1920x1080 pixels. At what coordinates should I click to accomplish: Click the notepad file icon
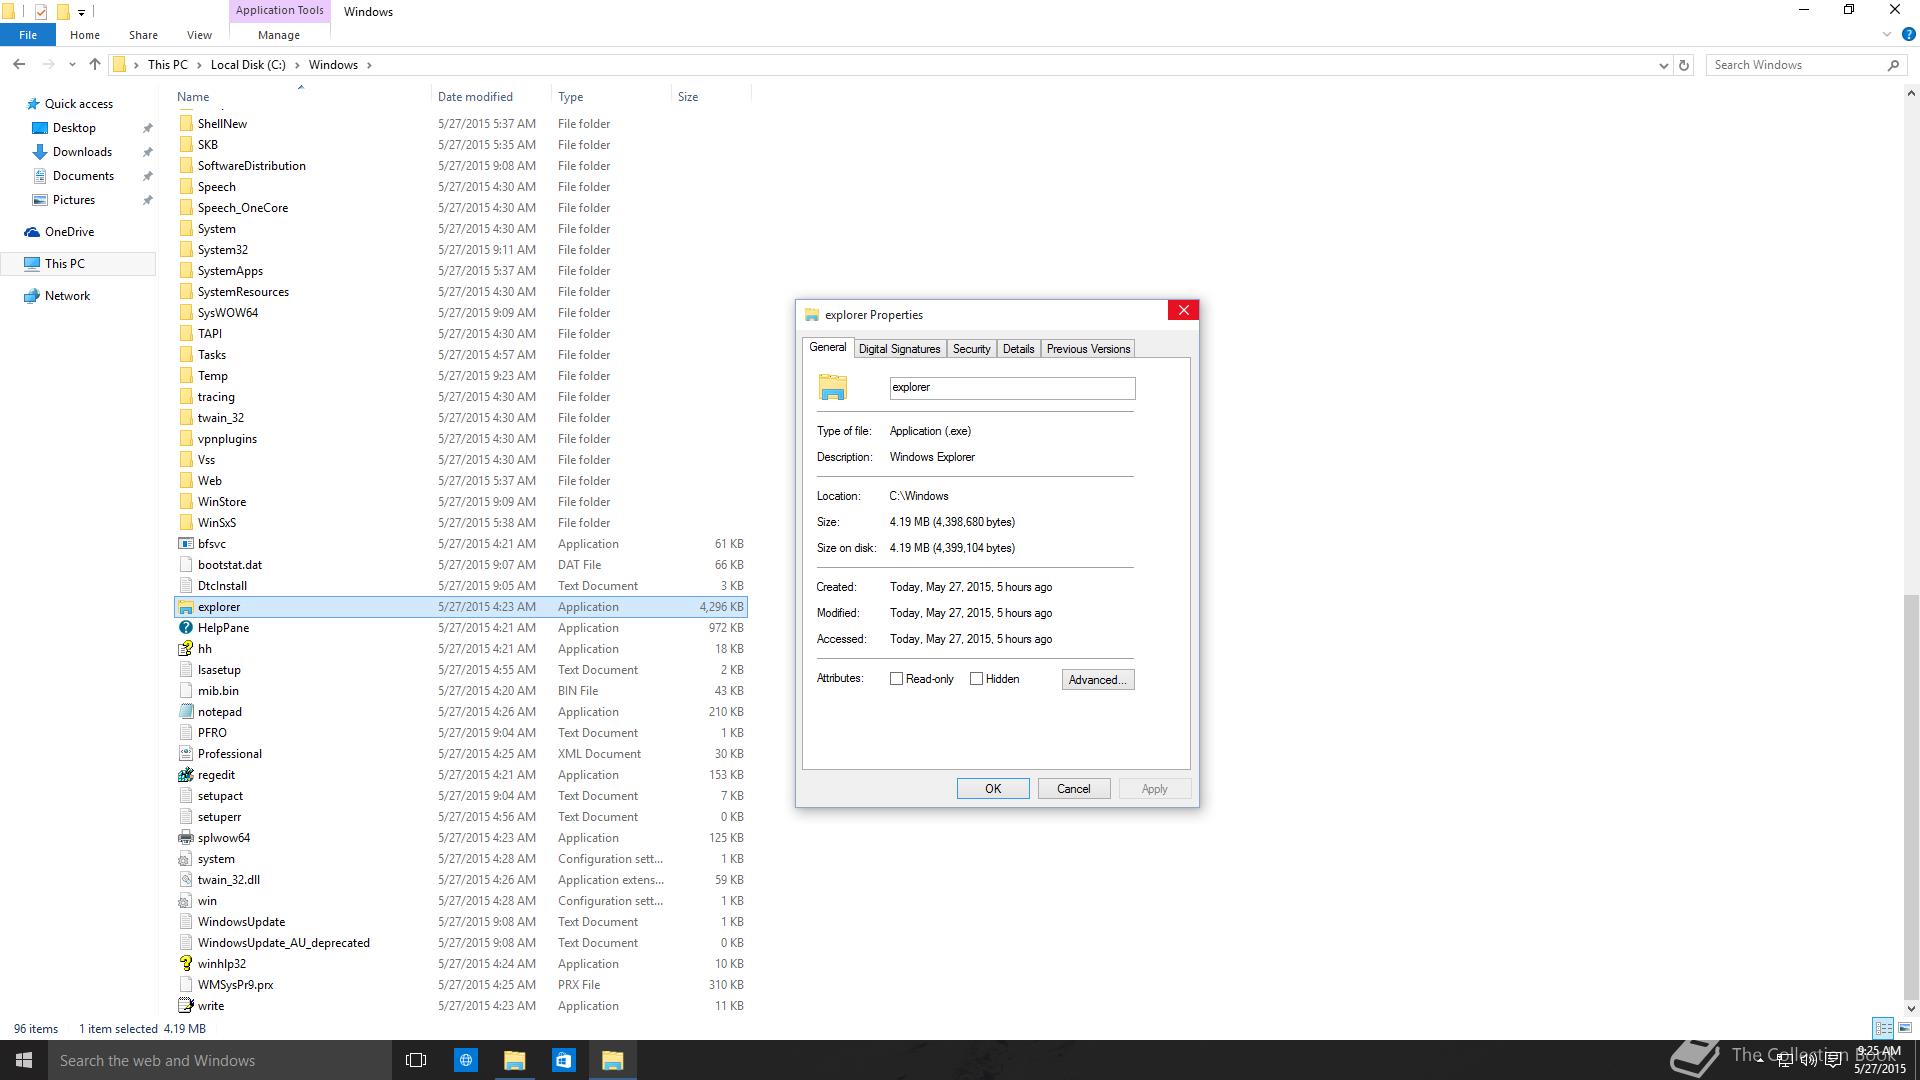coord(185,712)
